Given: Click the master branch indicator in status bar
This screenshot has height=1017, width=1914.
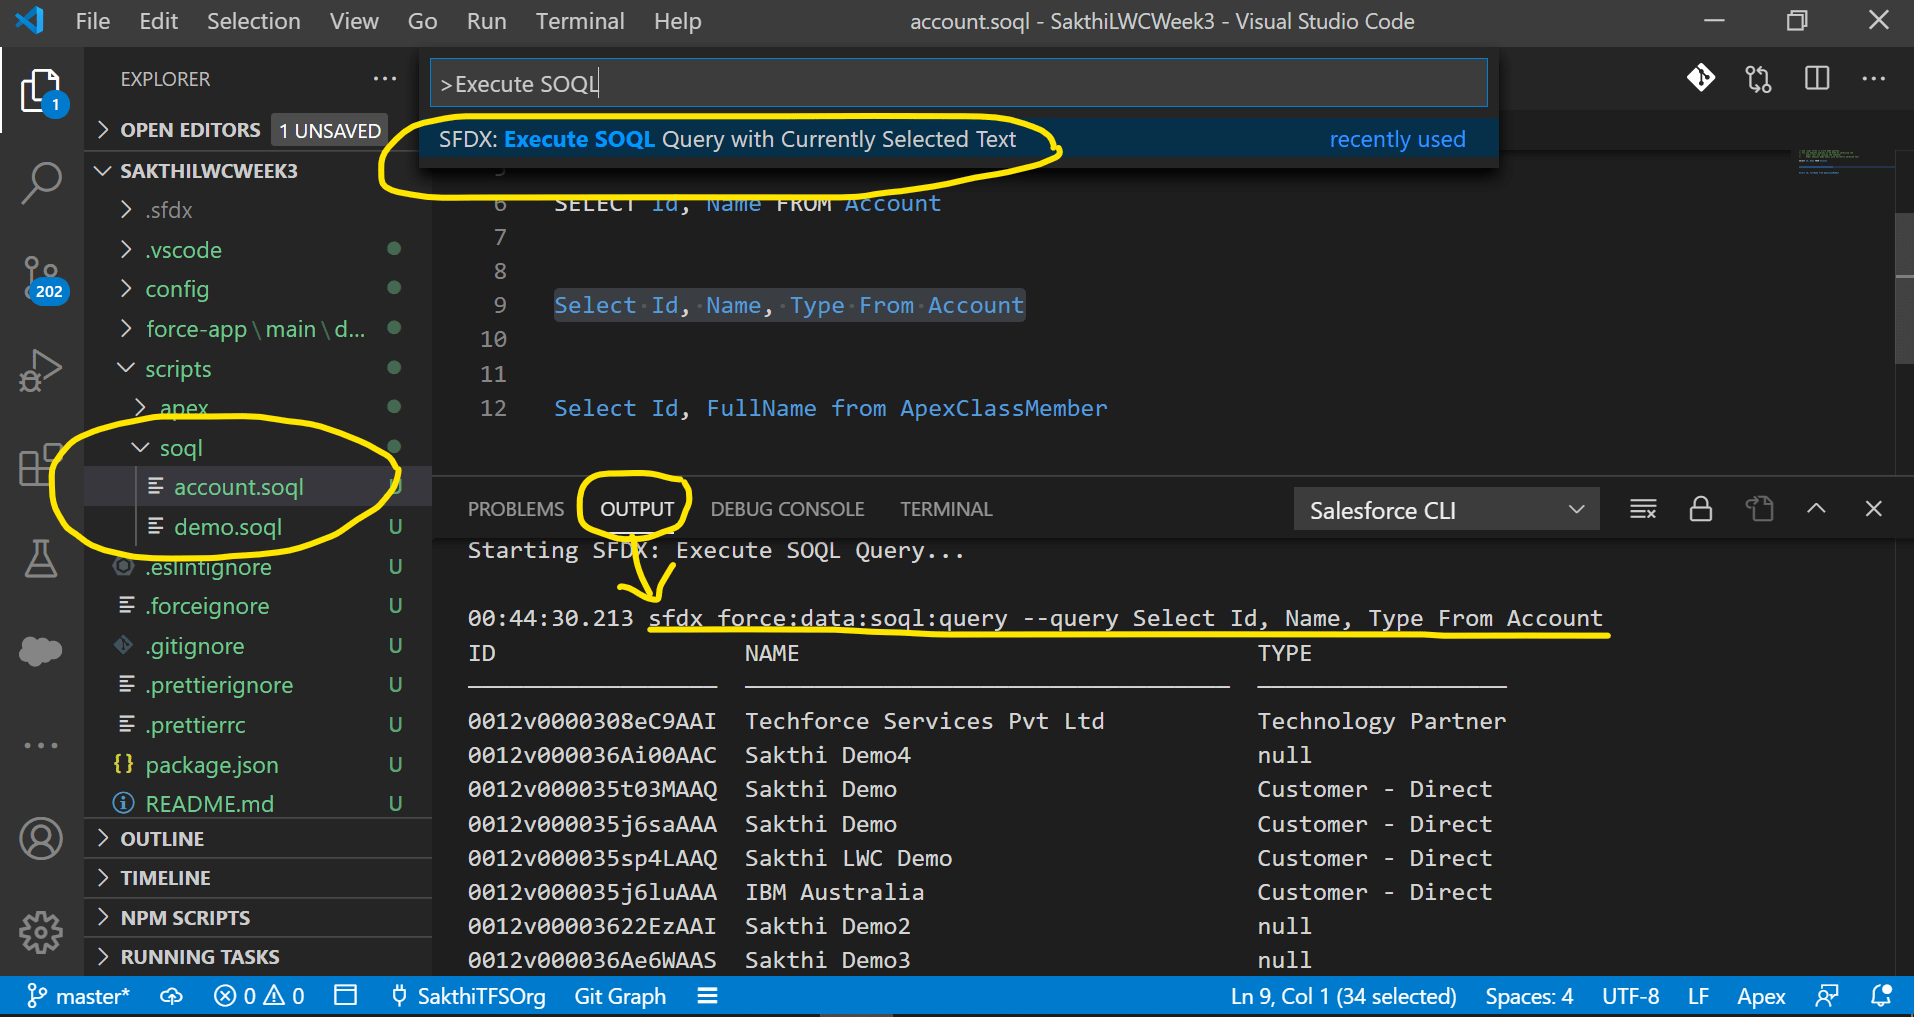Looking at the screenshot, I should 78,996.
